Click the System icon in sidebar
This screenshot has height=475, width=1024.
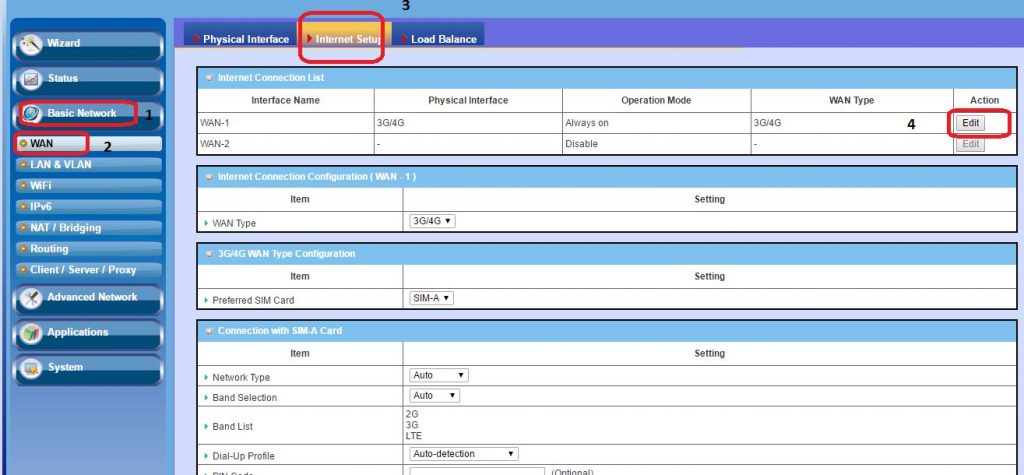click(30, 368)
